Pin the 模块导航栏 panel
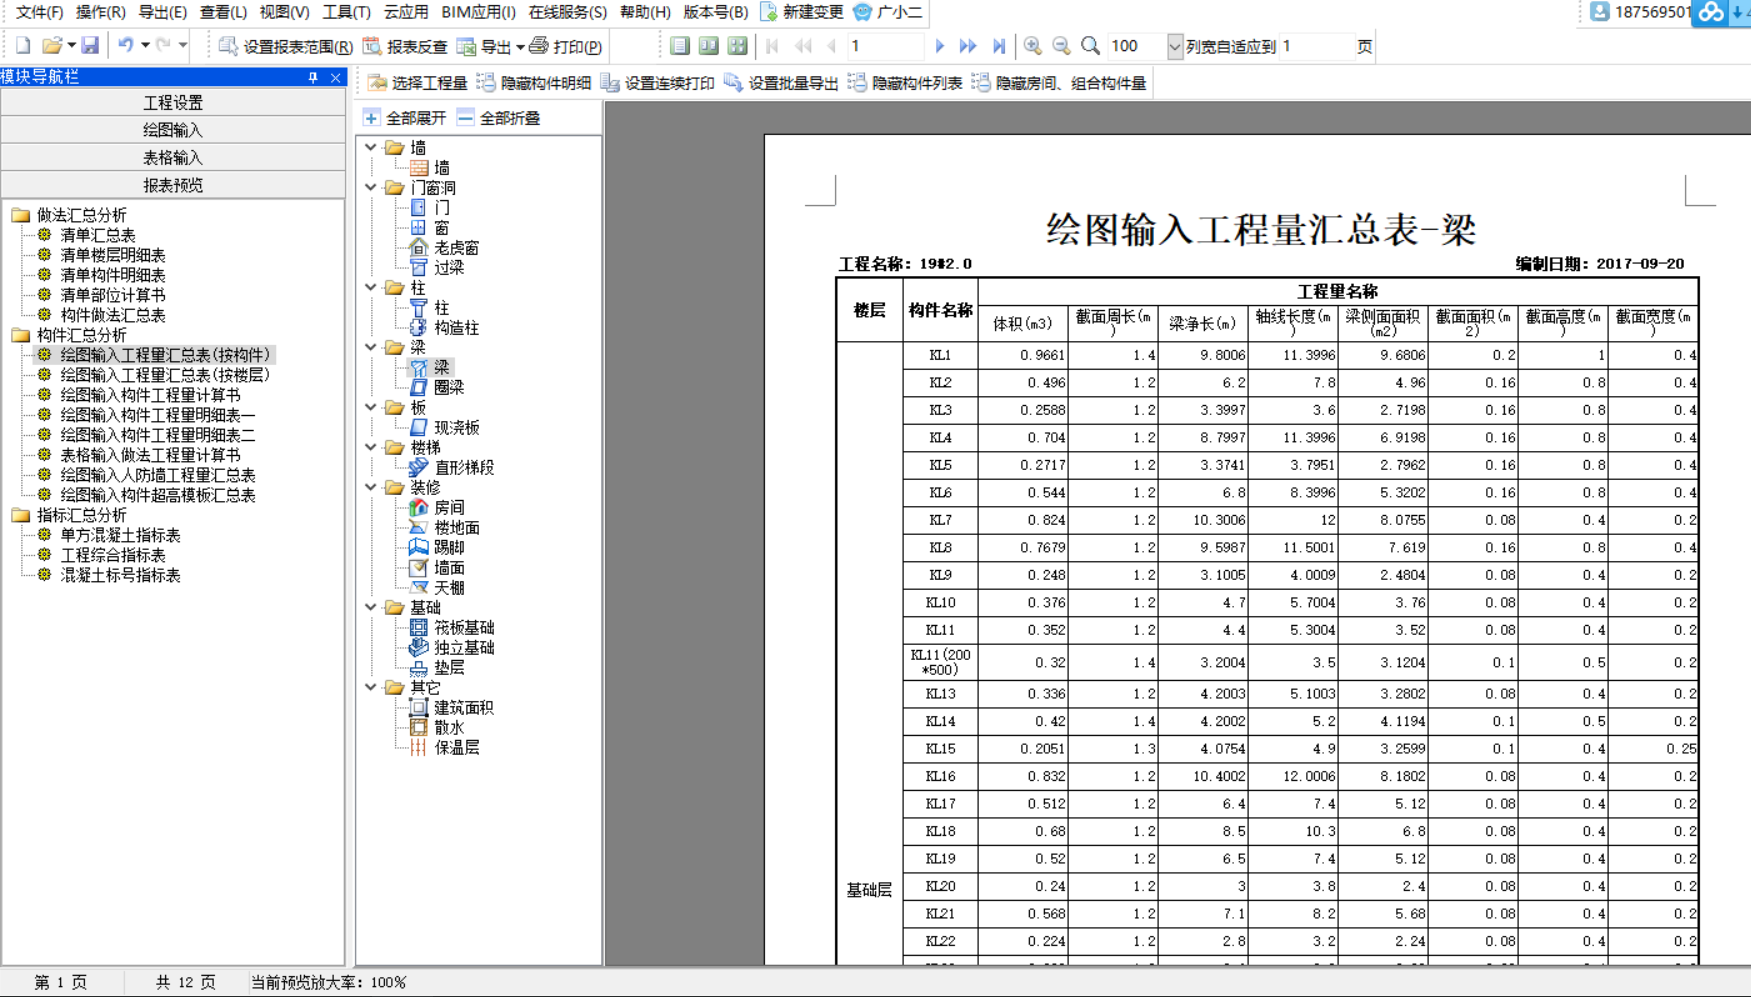 click(x=313, y=77)
